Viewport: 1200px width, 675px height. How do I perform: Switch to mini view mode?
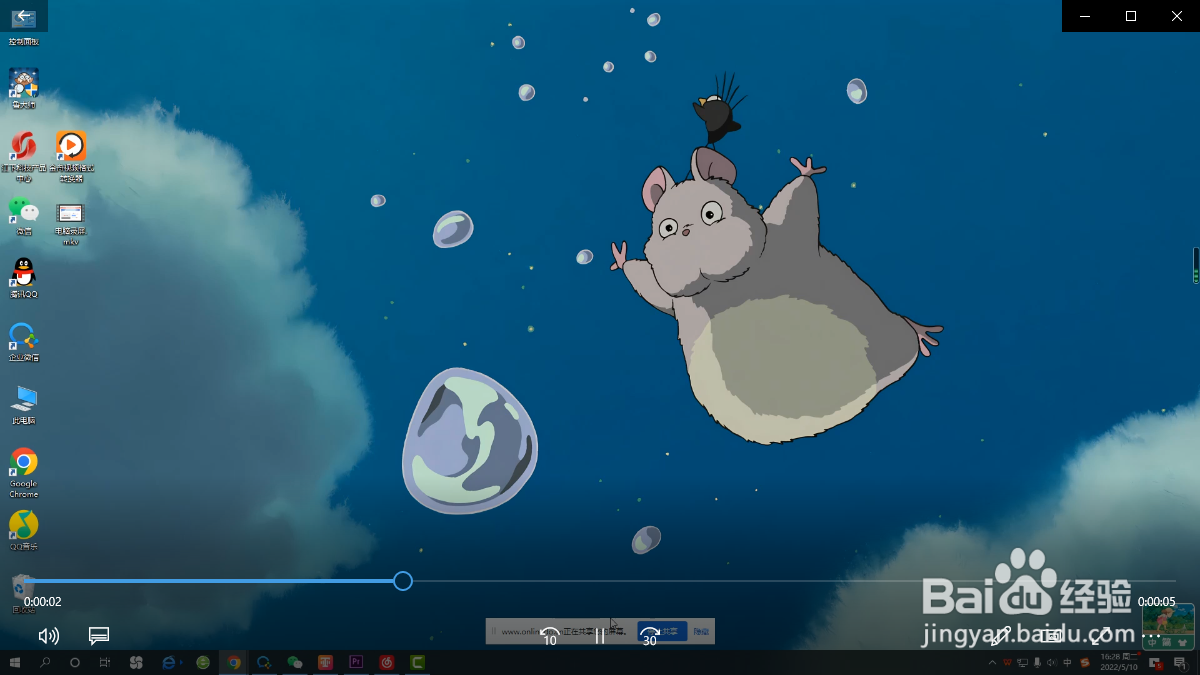click(1051, 635)
